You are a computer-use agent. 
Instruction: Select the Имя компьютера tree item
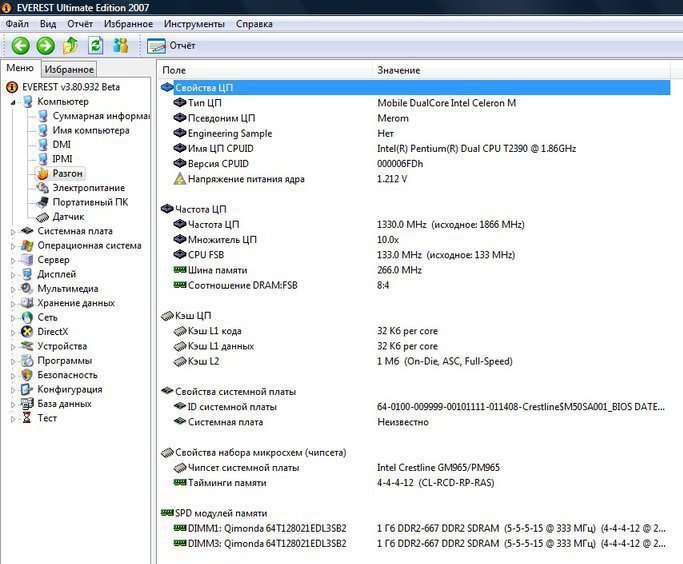[x=91, y=130]
